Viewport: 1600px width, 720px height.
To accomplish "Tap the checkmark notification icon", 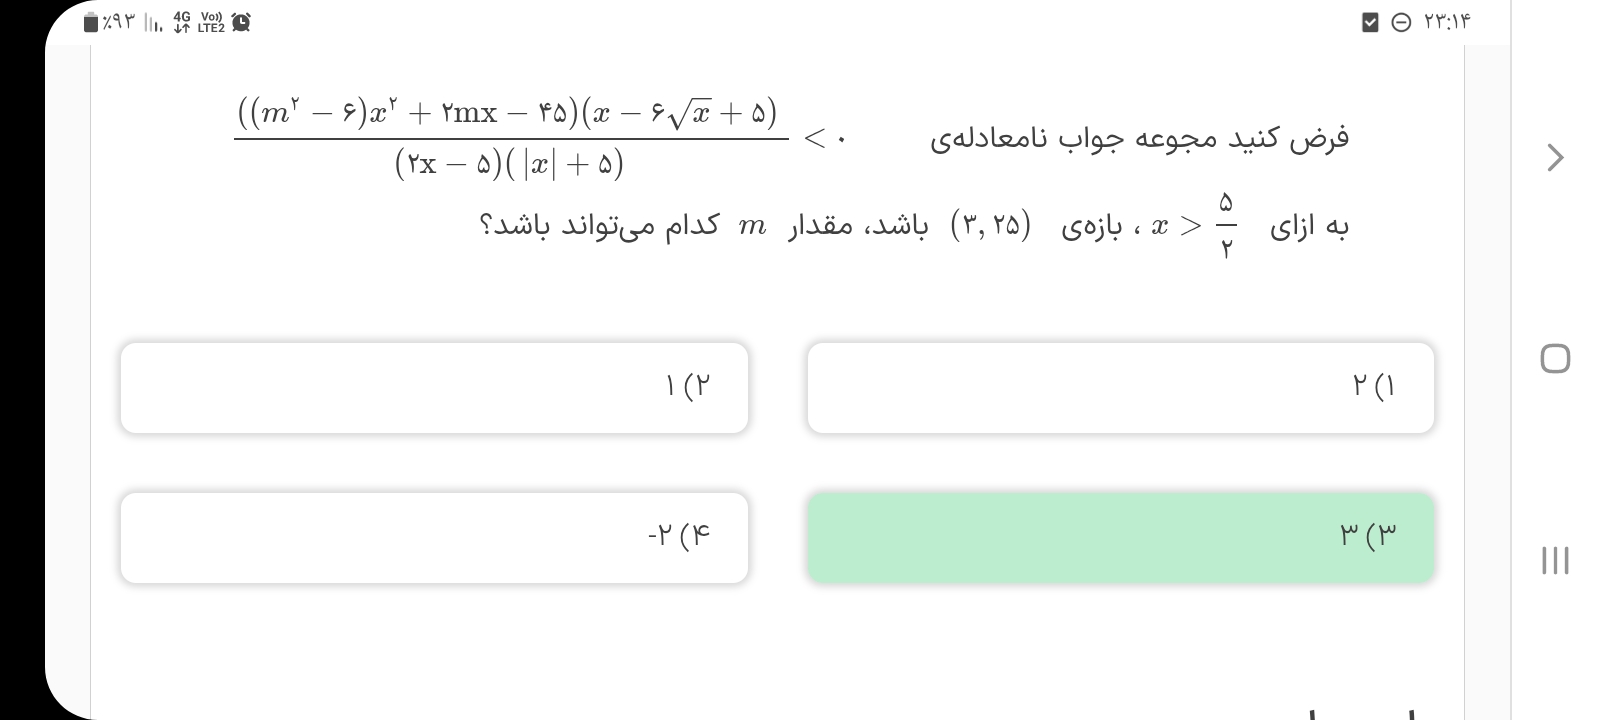I will [1370, 22].
